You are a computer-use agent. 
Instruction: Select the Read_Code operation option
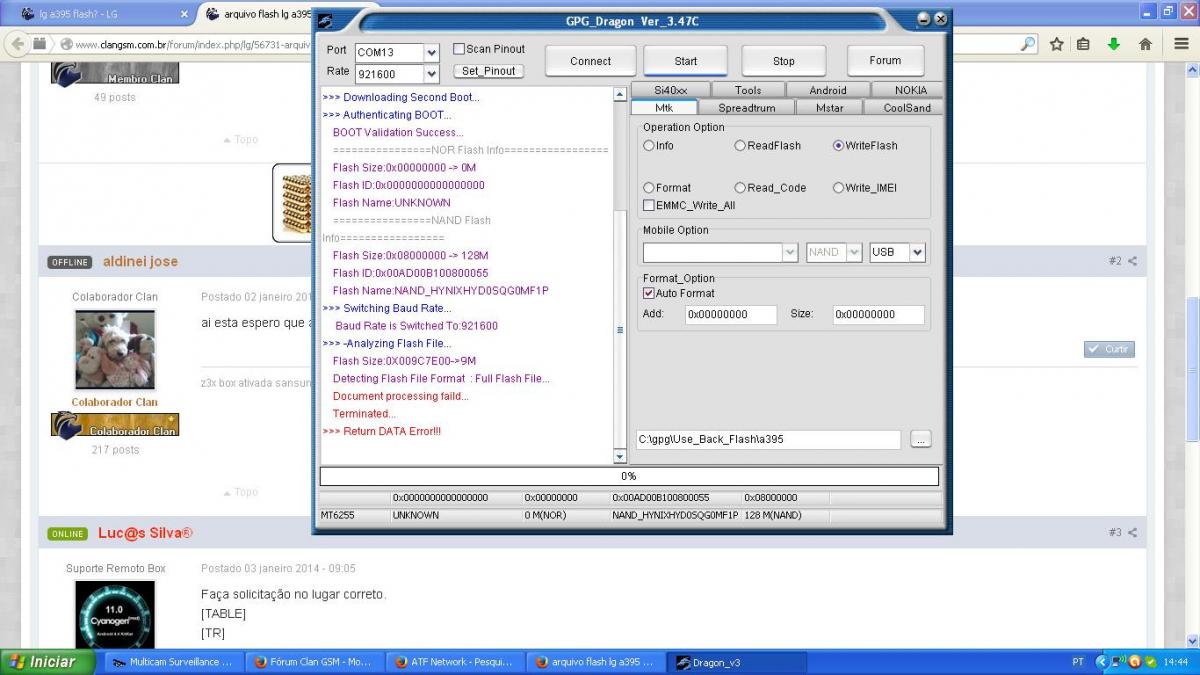click(x=740, y=188)
